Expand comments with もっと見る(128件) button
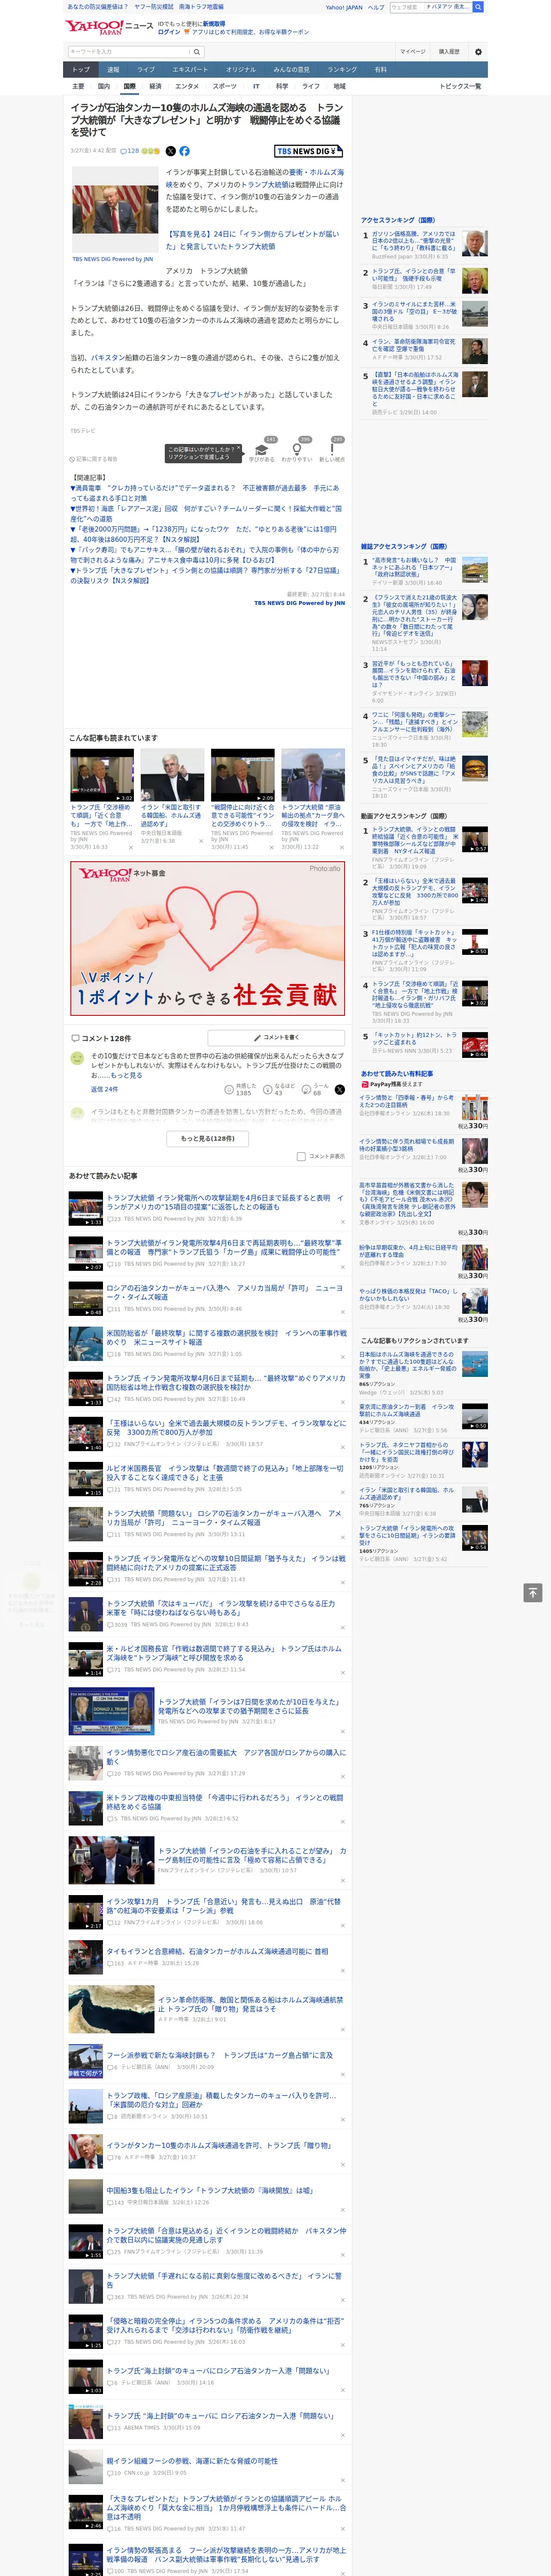The height and width of the screenshot is (2576, 551). tap(207, 1138)
